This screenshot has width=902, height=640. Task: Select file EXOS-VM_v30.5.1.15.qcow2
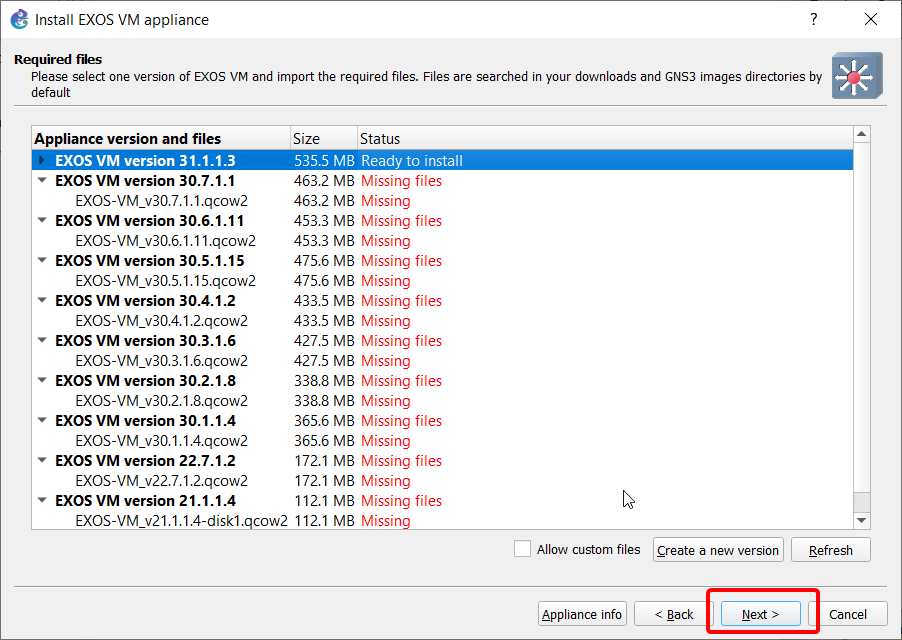(x=166, y=281)
